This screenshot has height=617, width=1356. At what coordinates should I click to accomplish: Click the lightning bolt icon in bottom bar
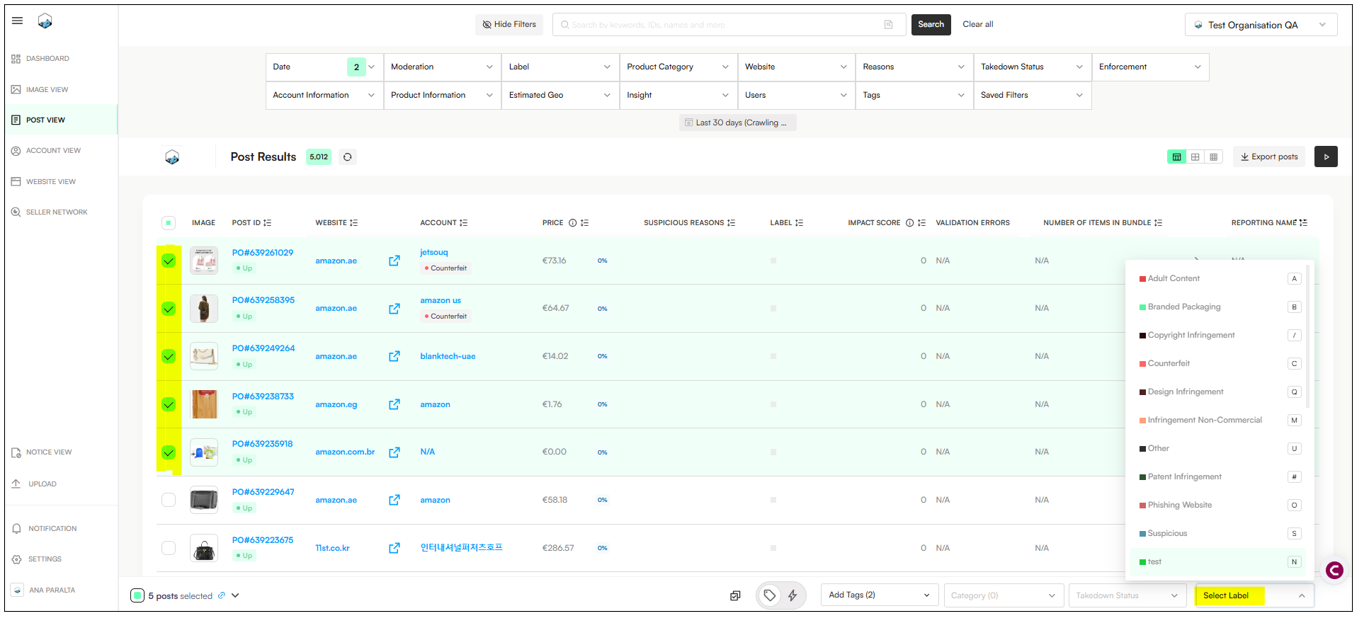pyautogui.click(x=793, y=596)
